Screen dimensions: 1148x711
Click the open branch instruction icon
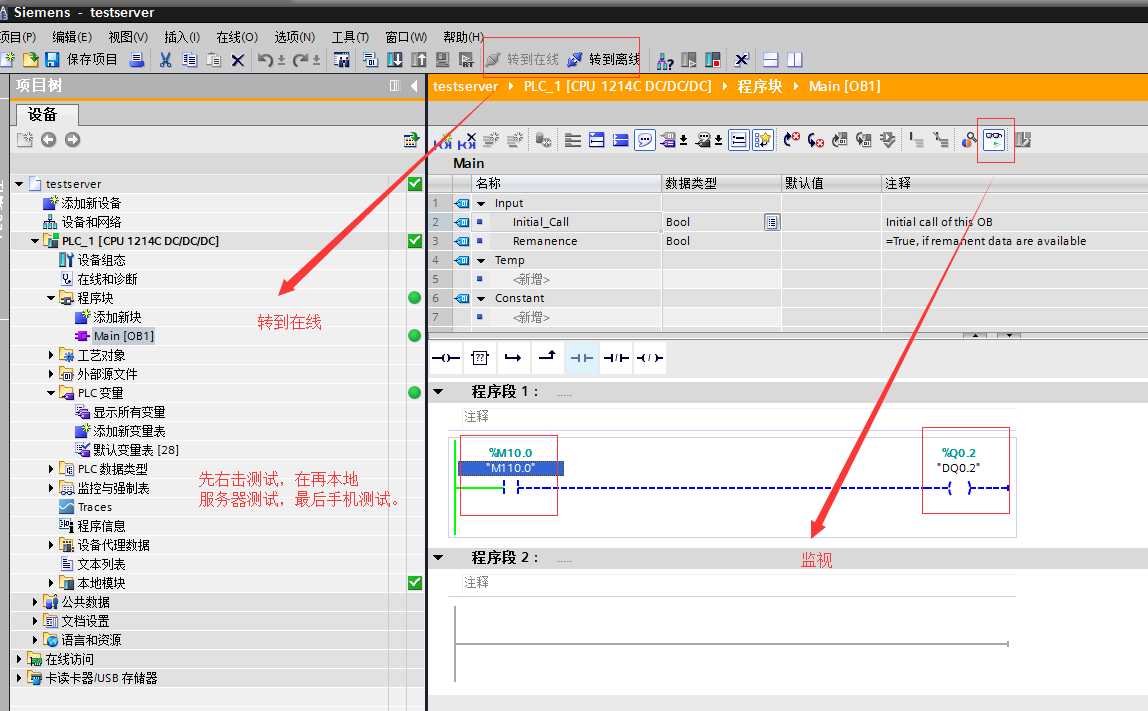(x=513, y=357)
